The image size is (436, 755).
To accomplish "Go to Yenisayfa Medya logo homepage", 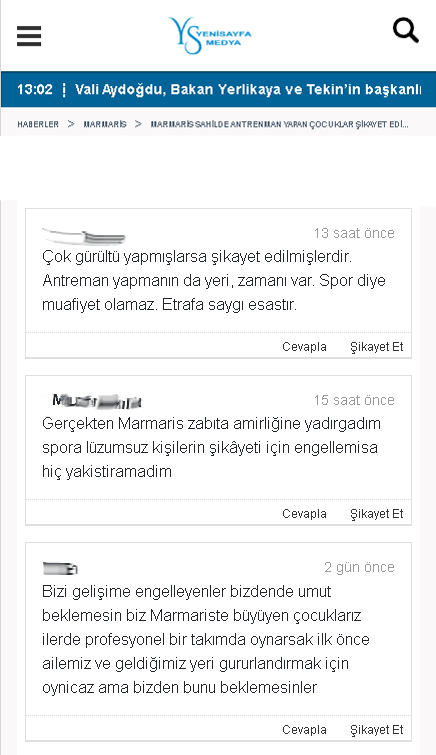I will tap(210, 36).
